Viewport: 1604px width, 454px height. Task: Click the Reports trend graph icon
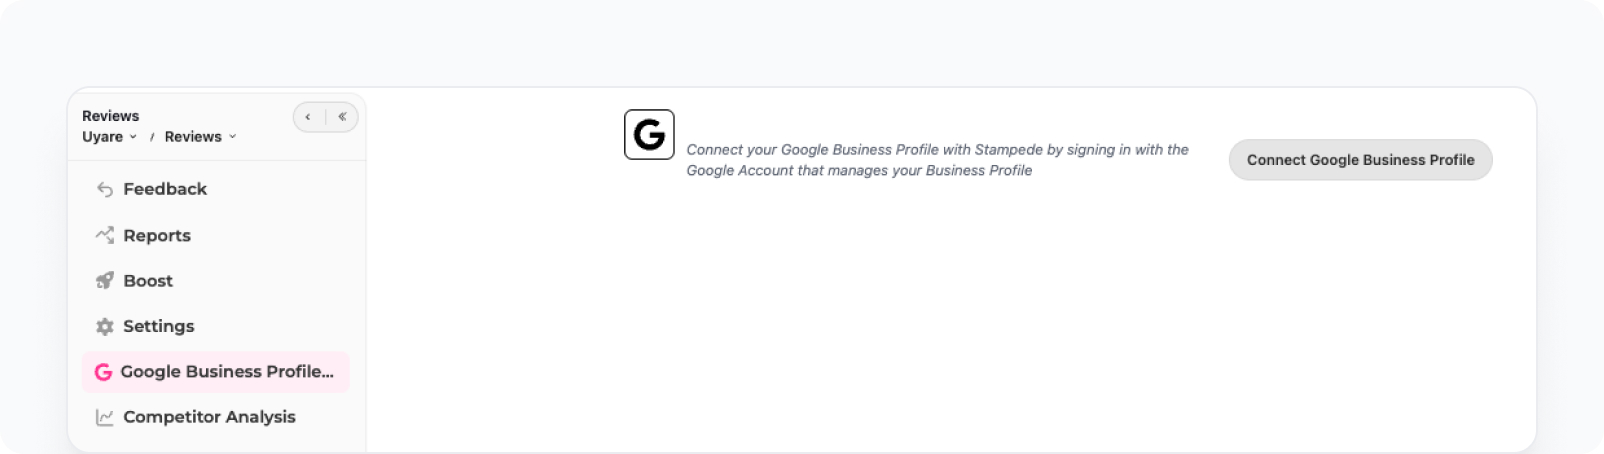pos(105,235)
